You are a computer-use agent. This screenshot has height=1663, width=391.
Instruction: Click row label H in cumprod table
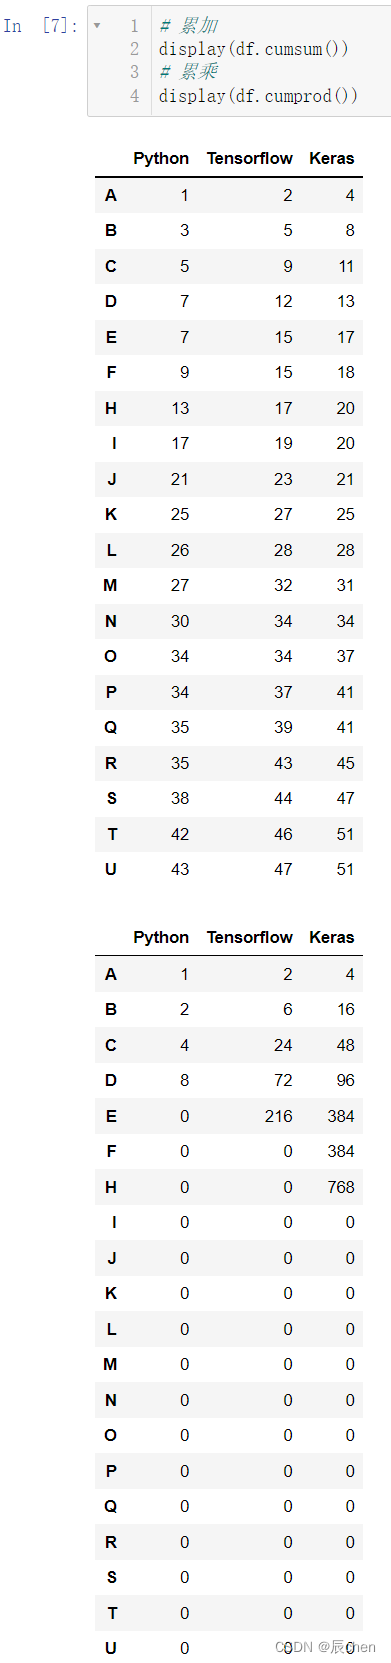click(x=110, y=1187)
